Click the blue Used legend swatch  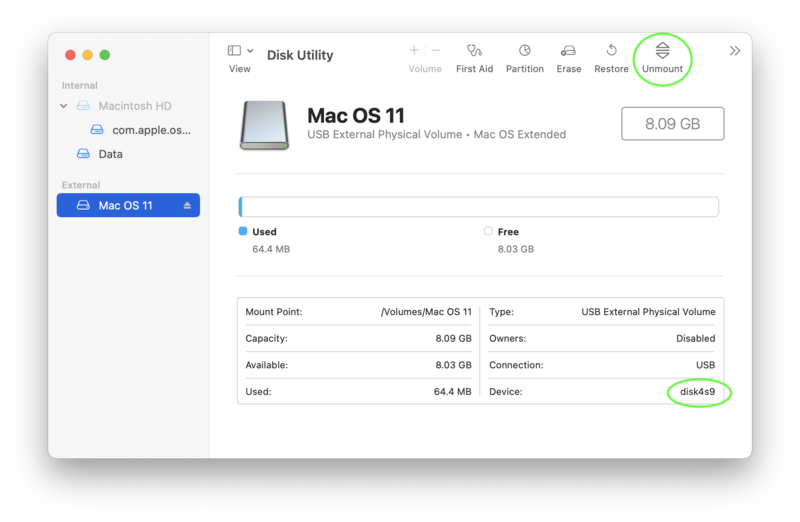coord(243,231)
